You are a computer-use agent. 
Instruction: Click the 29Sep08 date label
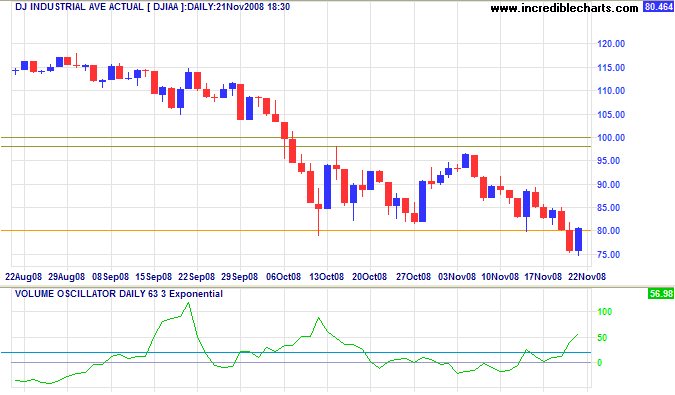pyautogui.click(x=239, y=277)
